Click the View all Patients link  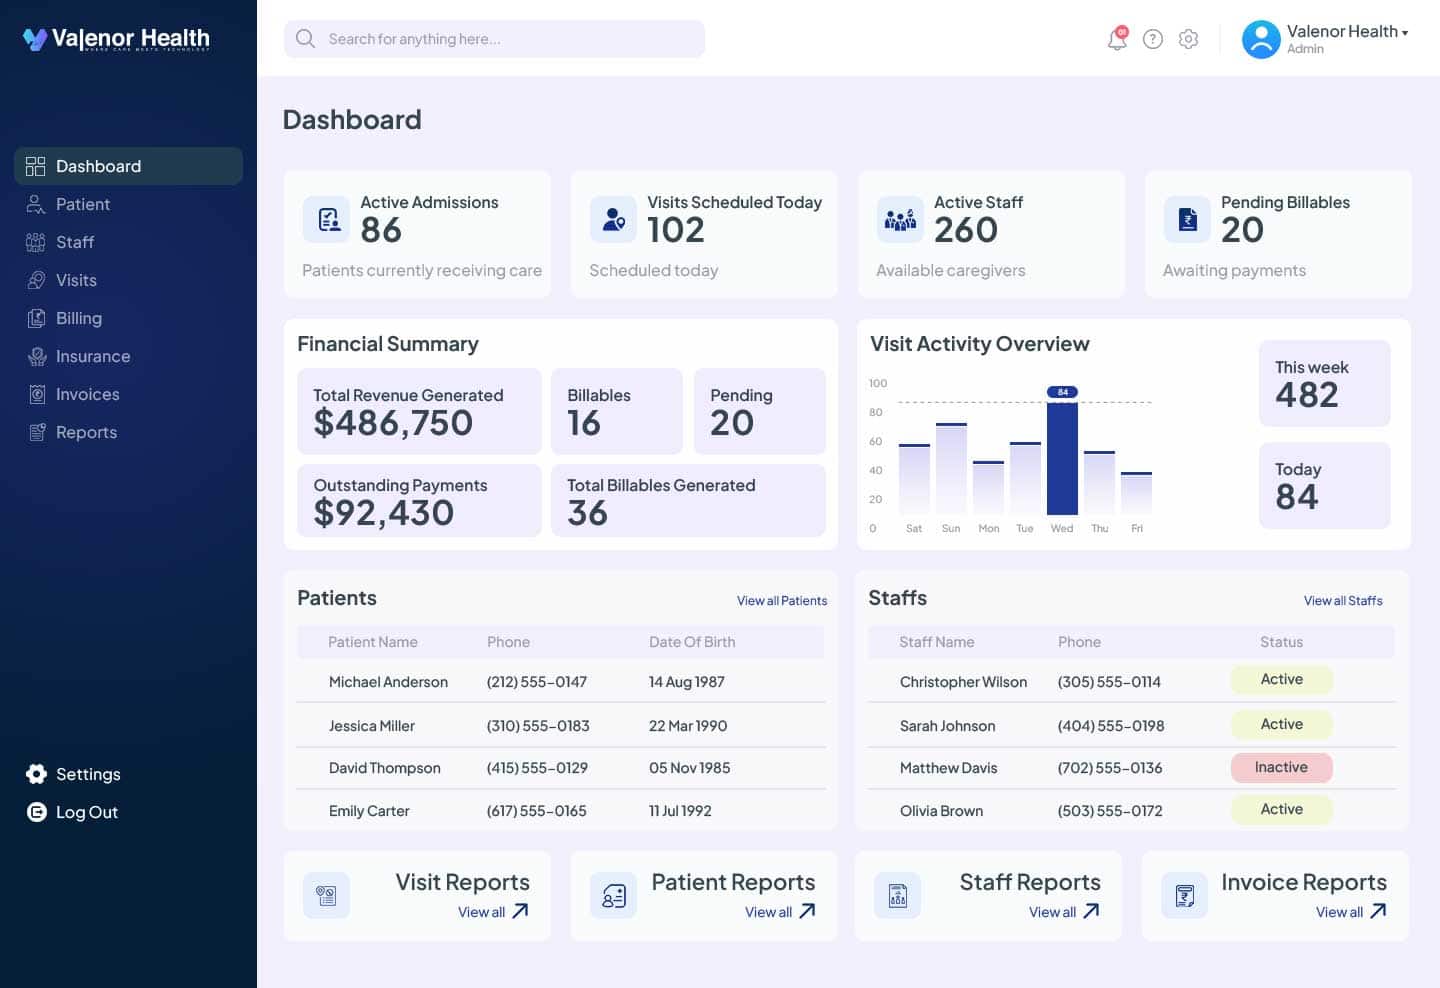pyautogui.click(x=782, y=601)
